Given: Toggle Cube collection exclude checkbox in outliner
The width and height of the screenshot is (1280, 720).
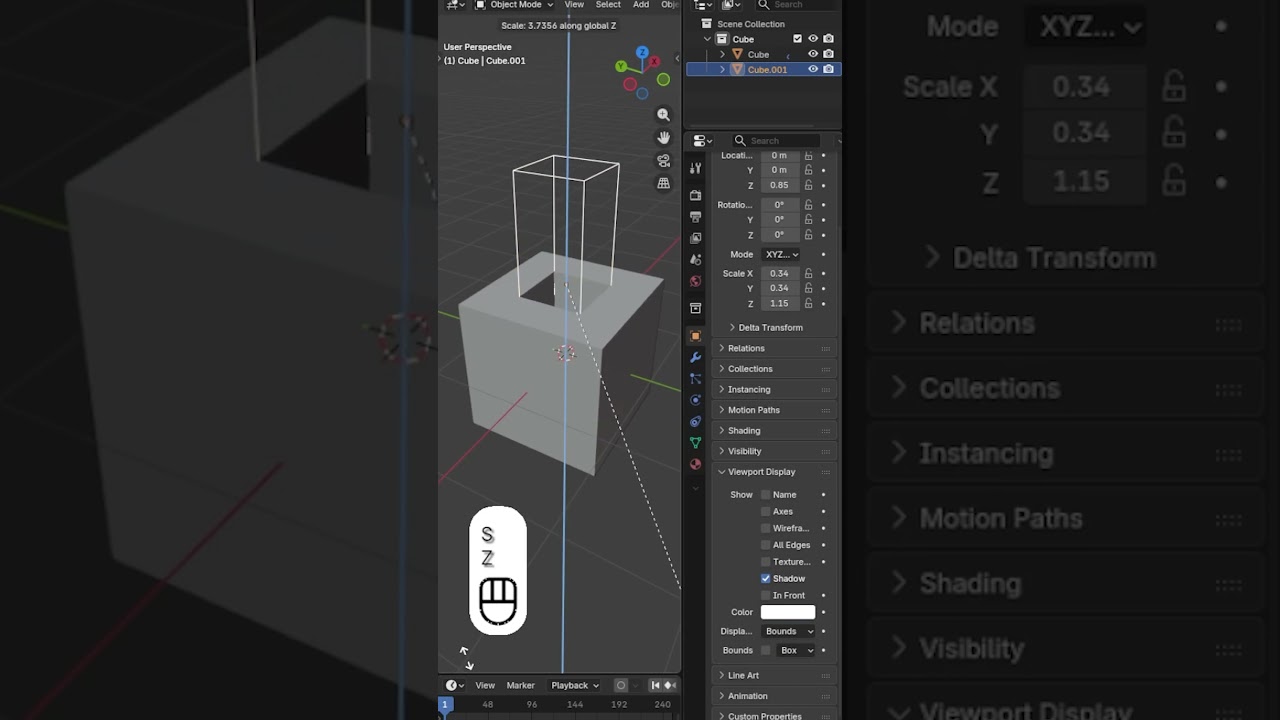Looking at the screenshot, I should (797, 39).
